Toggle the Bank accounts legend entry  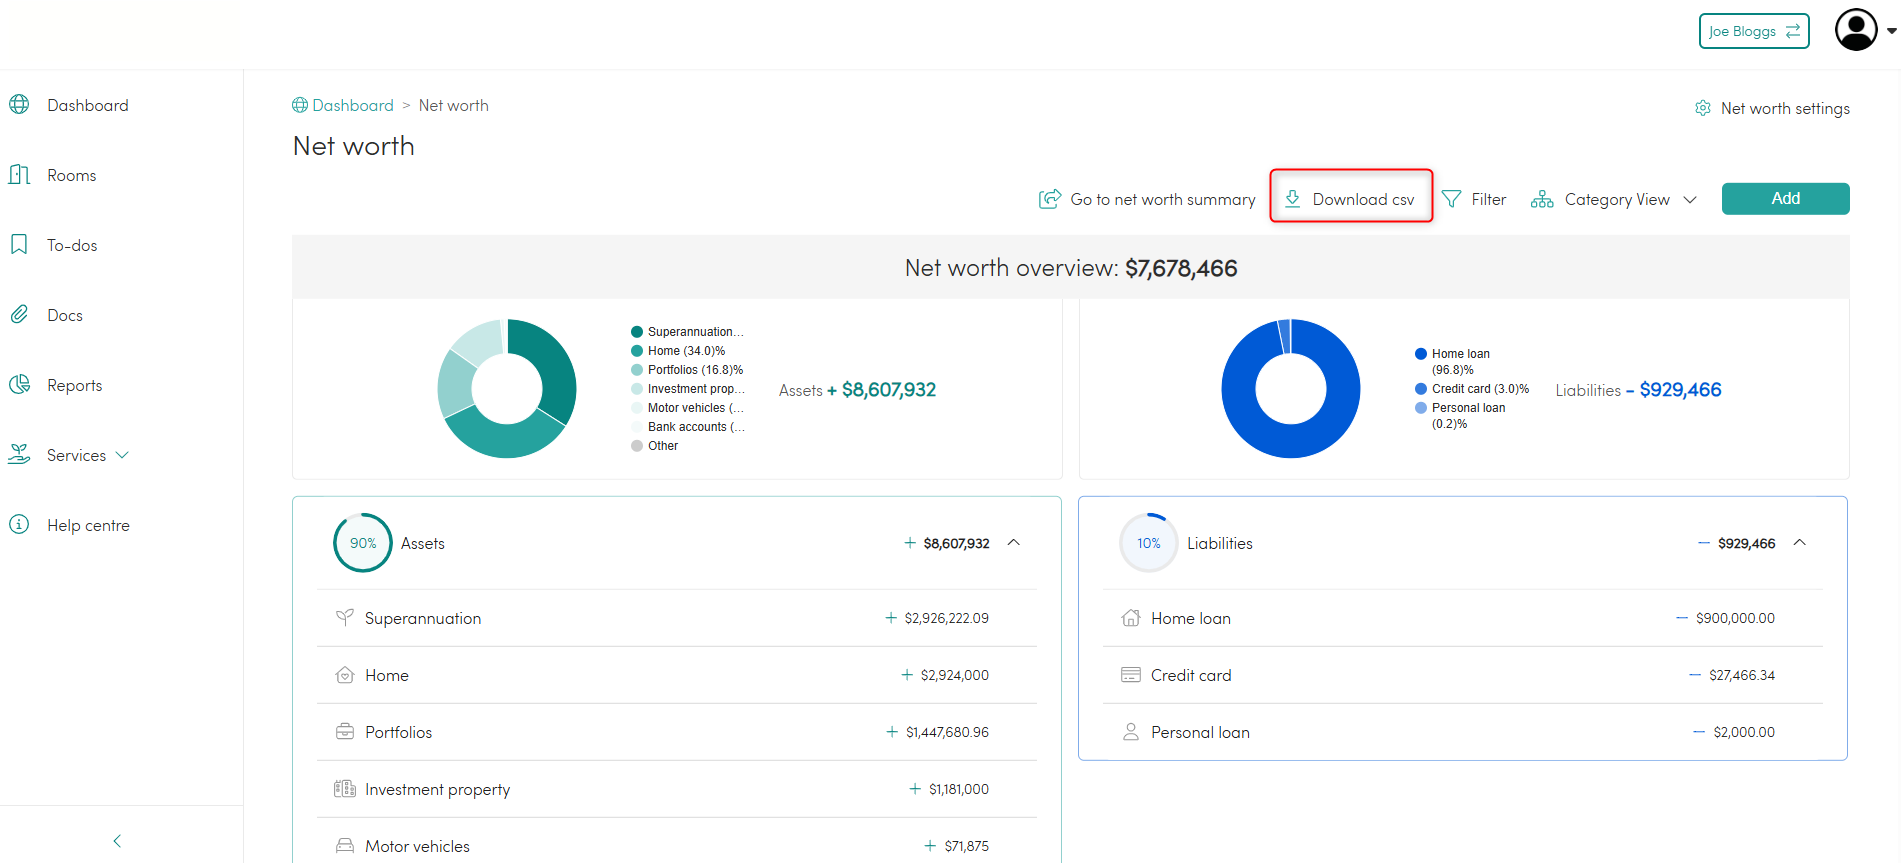(688, 427)
